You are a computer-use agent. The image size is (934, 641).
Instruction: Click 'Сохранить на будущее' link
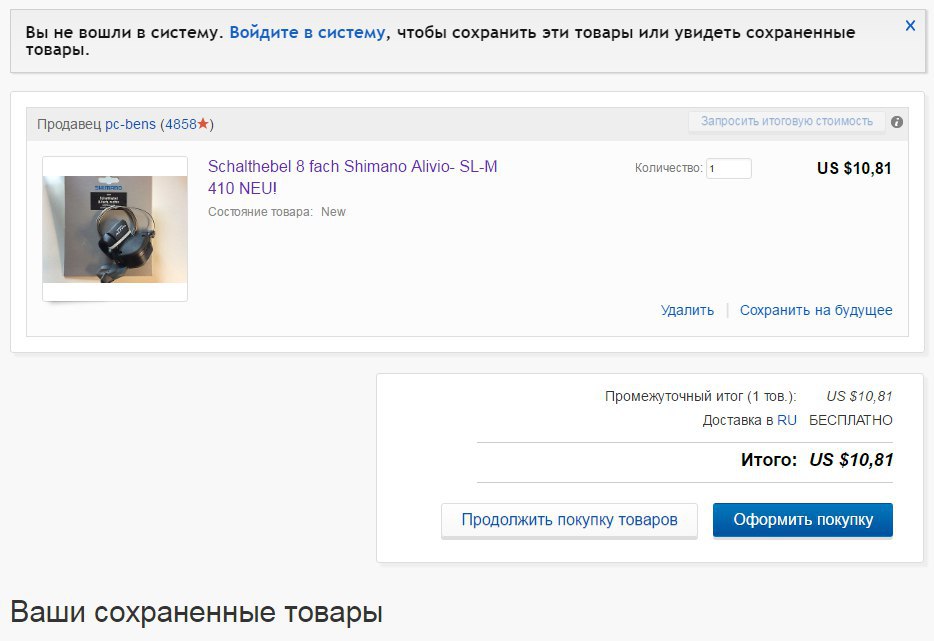coord(816,310)
